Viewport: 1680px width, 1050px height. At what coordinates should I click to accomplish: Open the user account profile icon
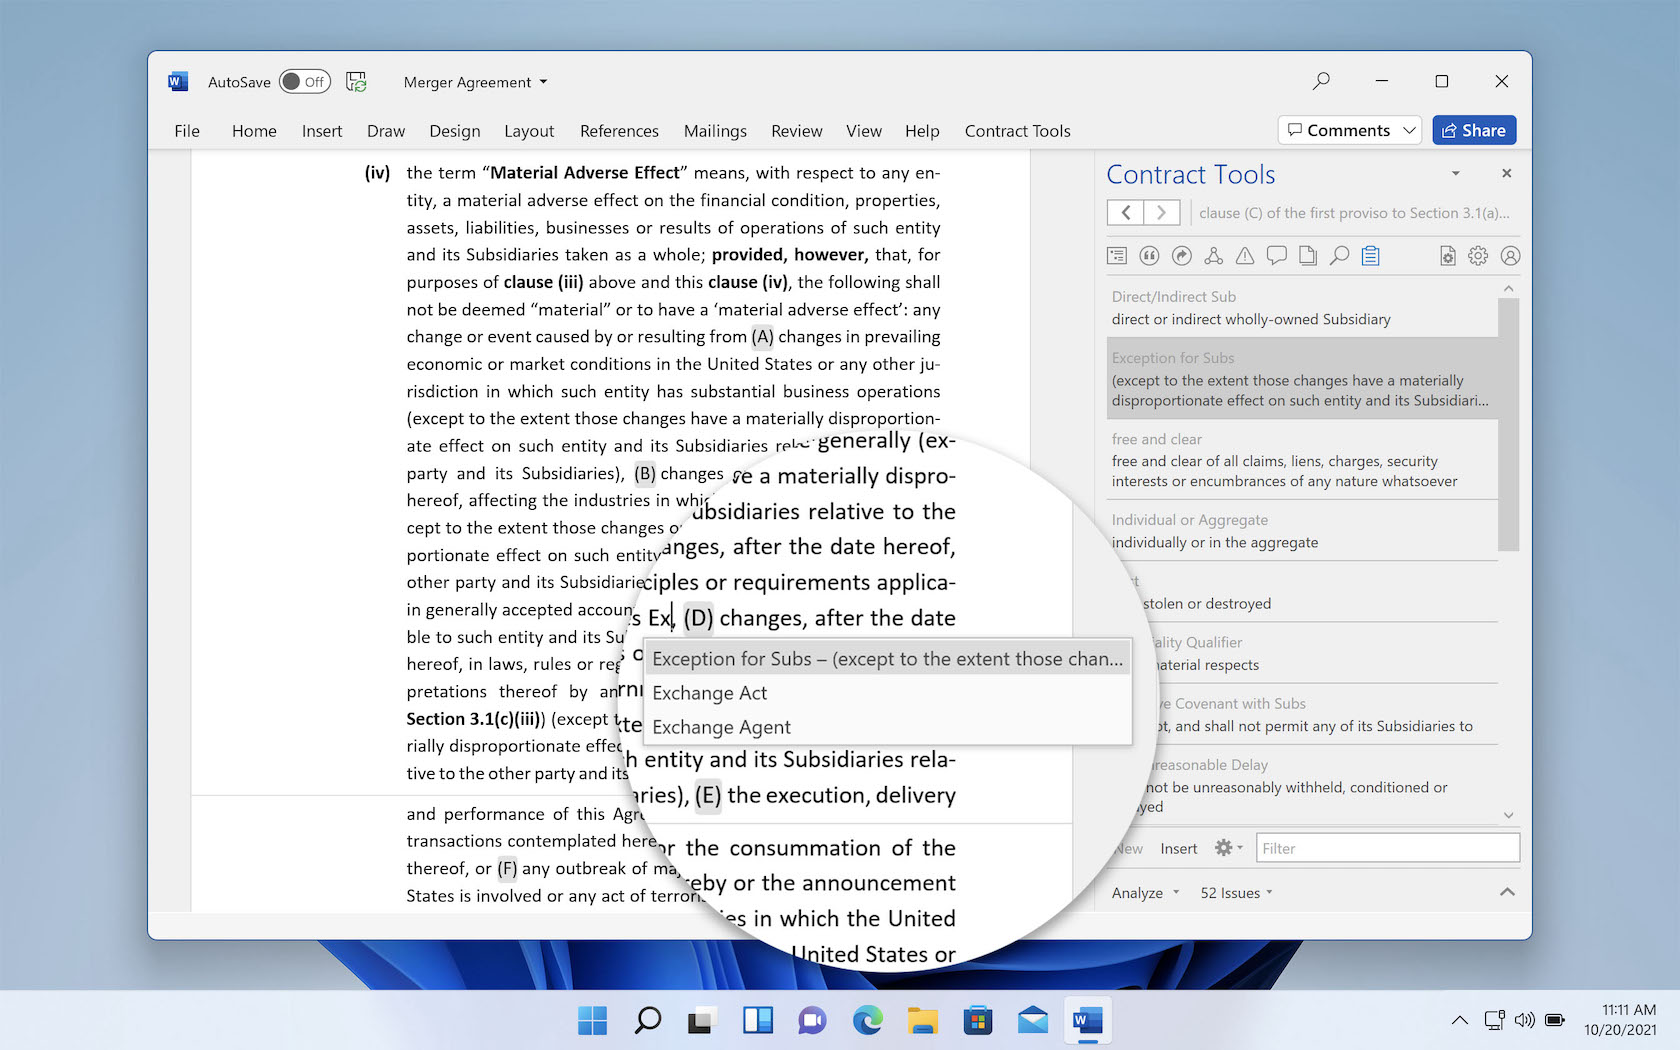tap(1510, 256)
